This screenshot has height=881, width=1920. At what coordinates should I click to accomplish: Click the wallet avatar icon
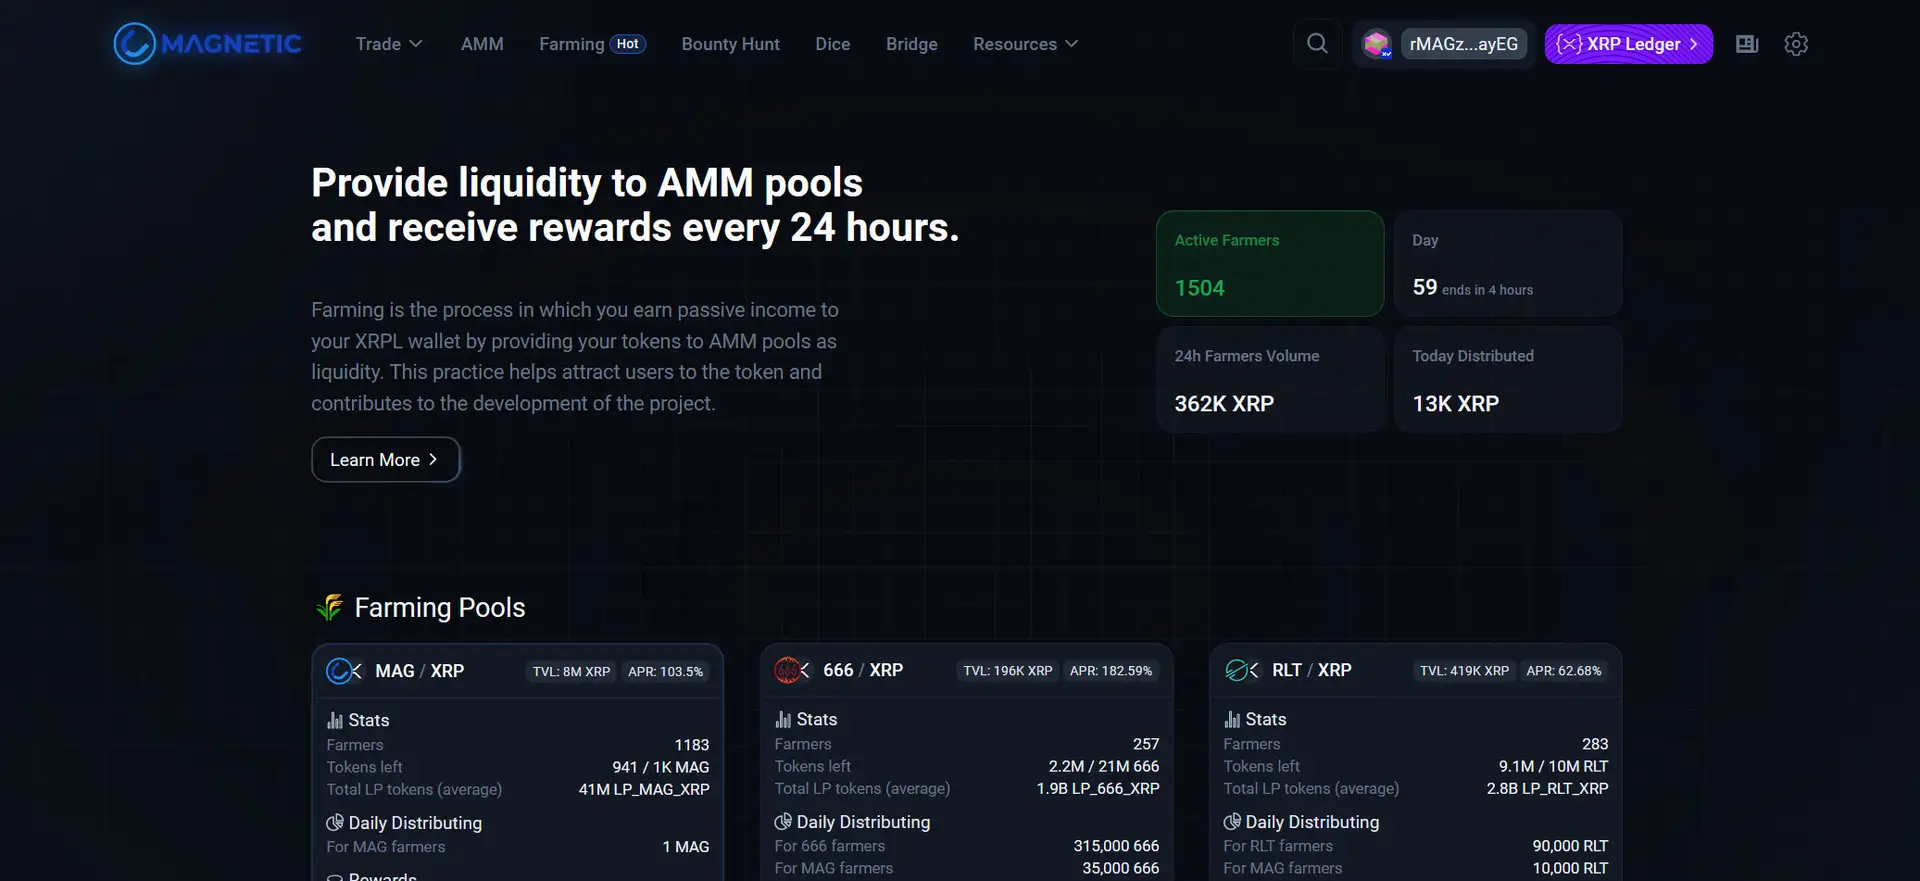[1377, 44]
